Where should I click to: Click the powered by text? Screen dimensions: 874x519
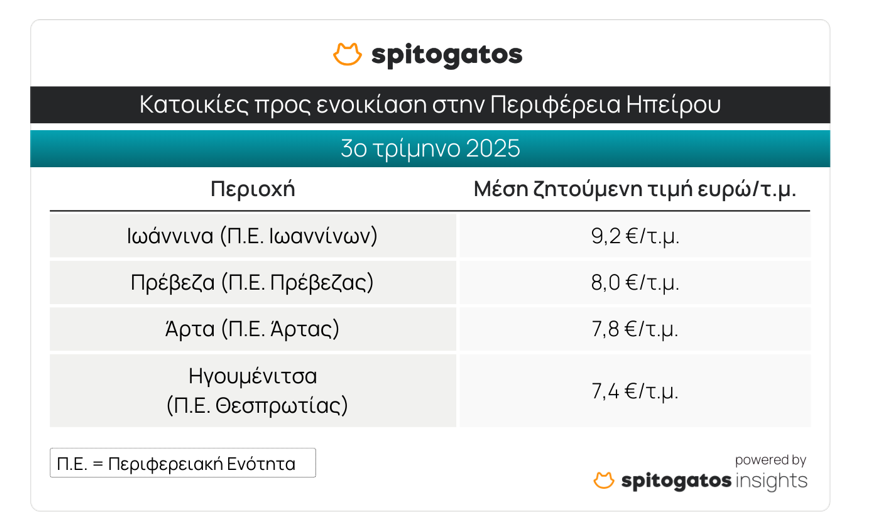770,460
